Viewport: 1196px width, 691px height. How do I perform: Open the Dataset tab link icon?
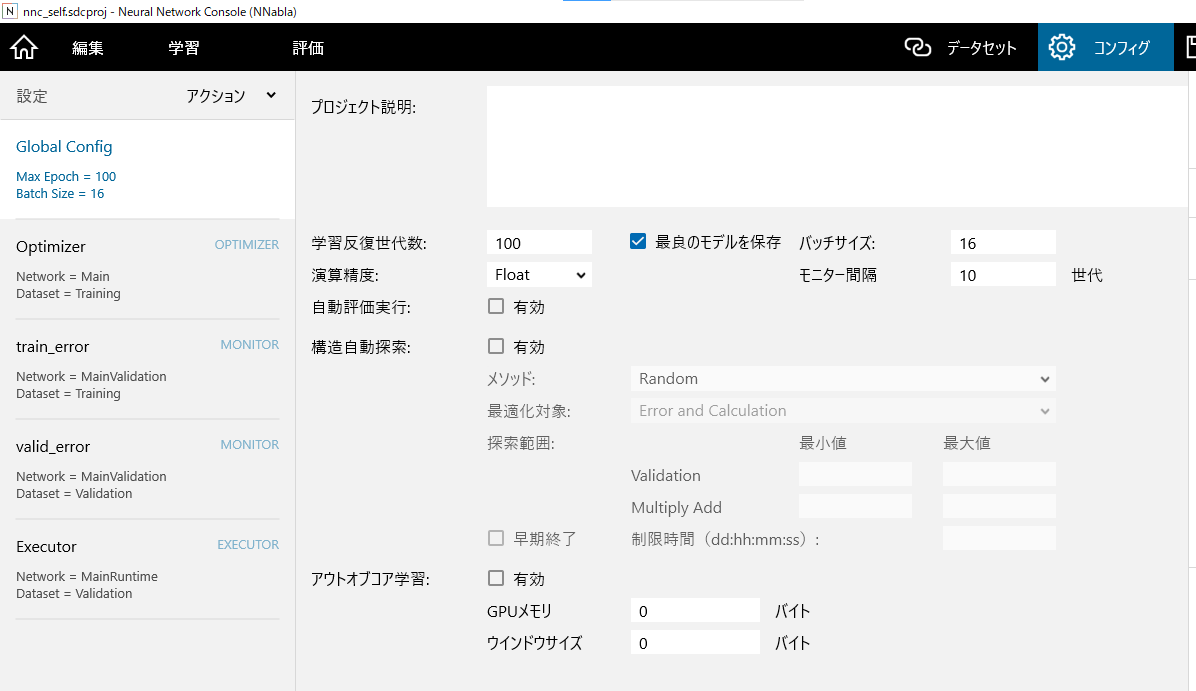[917, 47]
